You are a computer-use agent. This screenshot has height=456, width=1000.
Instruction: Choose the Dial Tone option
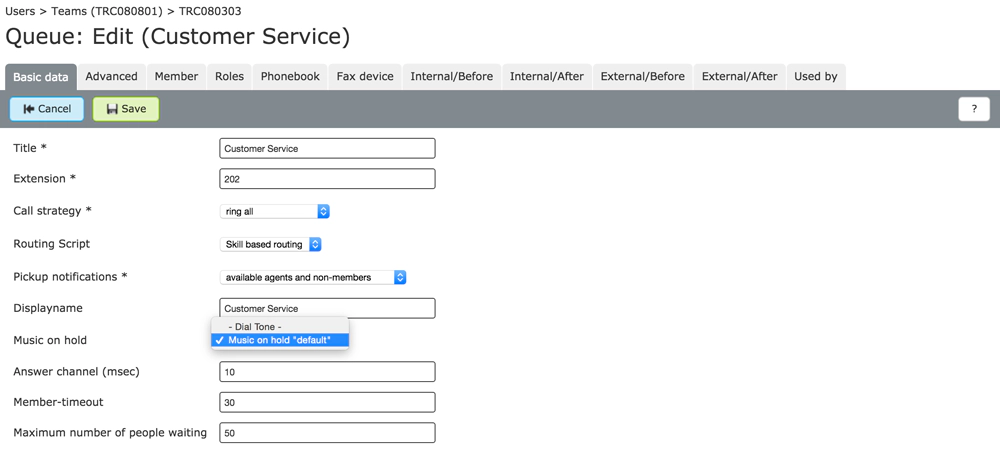255,327
